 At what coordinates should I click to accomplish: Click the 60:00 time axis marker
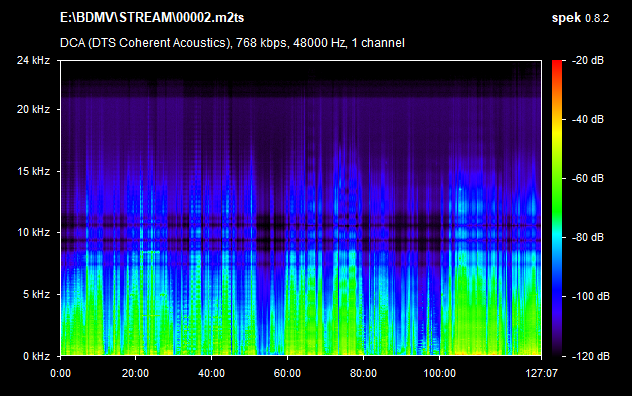point(287,373)
